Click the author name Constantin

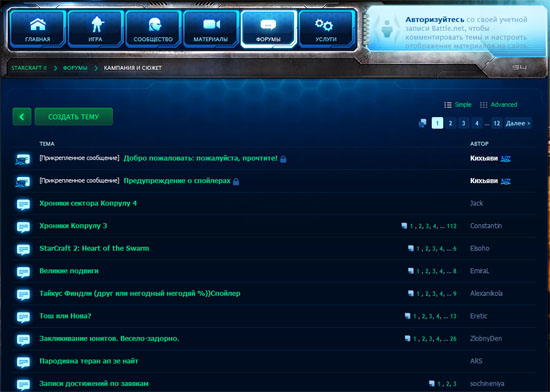(x=486, y=226)
